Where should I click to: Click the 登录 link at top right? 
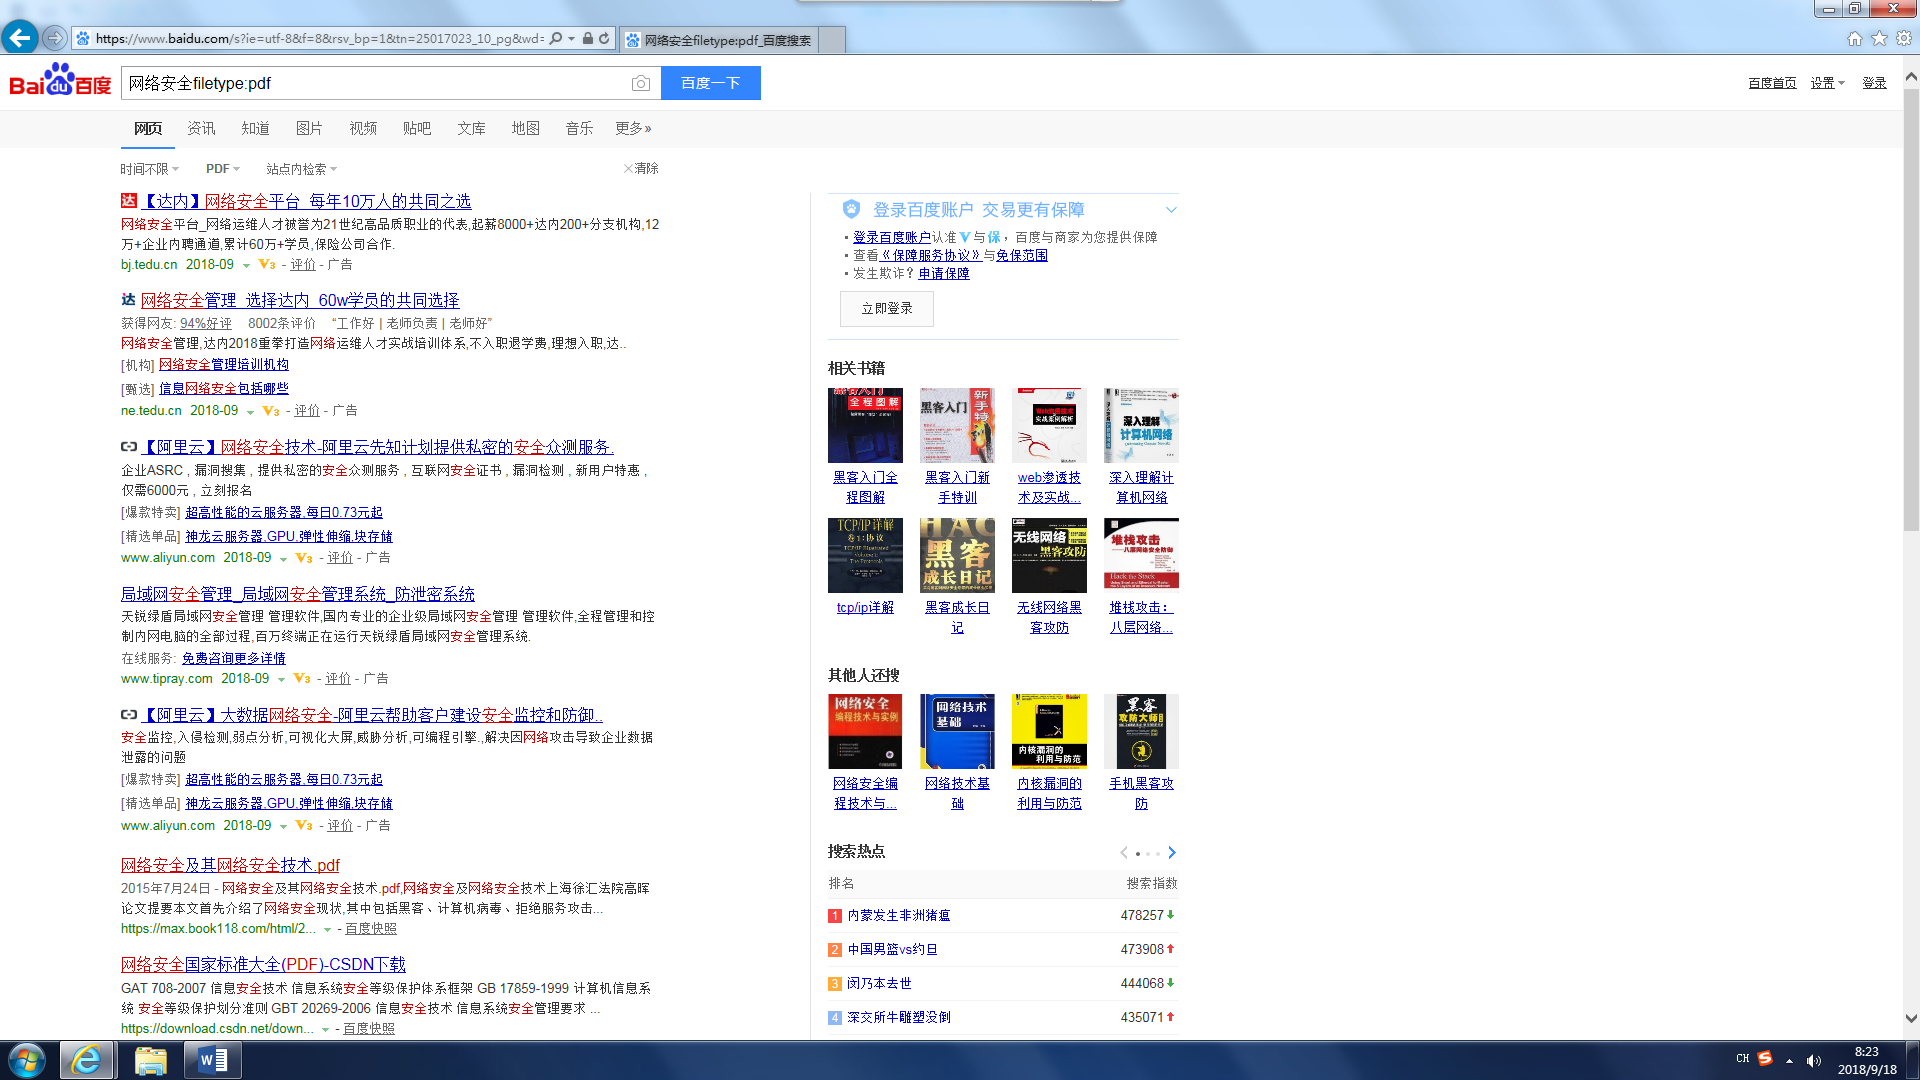pyautogui.click(x=1874, y=83)
